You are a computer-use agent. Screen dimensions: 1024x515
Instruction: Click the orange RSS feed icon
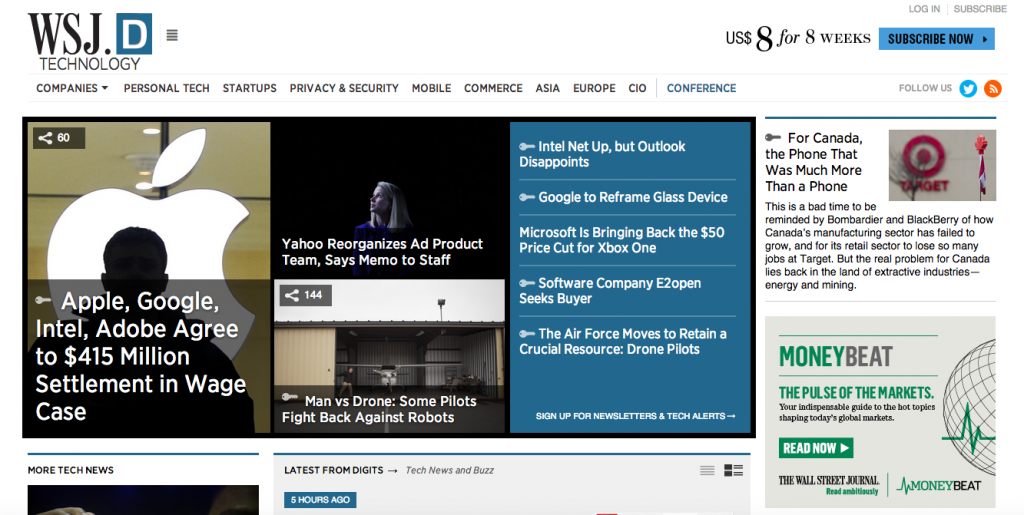[992, 88]
